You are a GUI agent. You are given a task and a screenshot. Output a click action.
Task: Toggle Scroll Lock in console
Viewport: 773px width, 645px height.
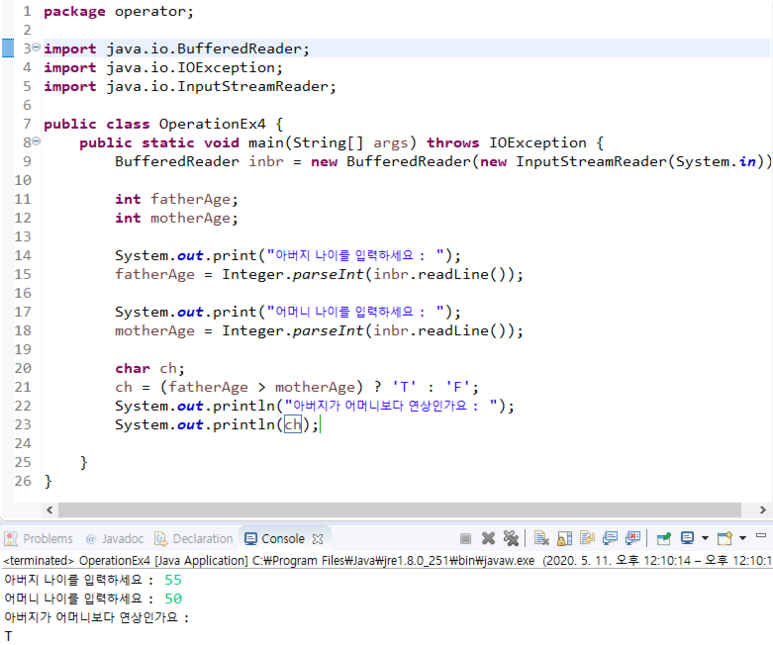point(564,538)
